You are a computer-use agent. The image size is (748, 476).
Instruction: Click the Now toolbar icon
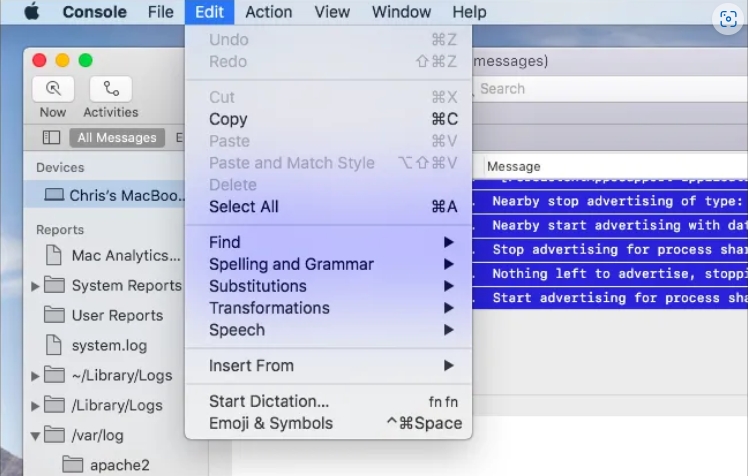[53, 89]
